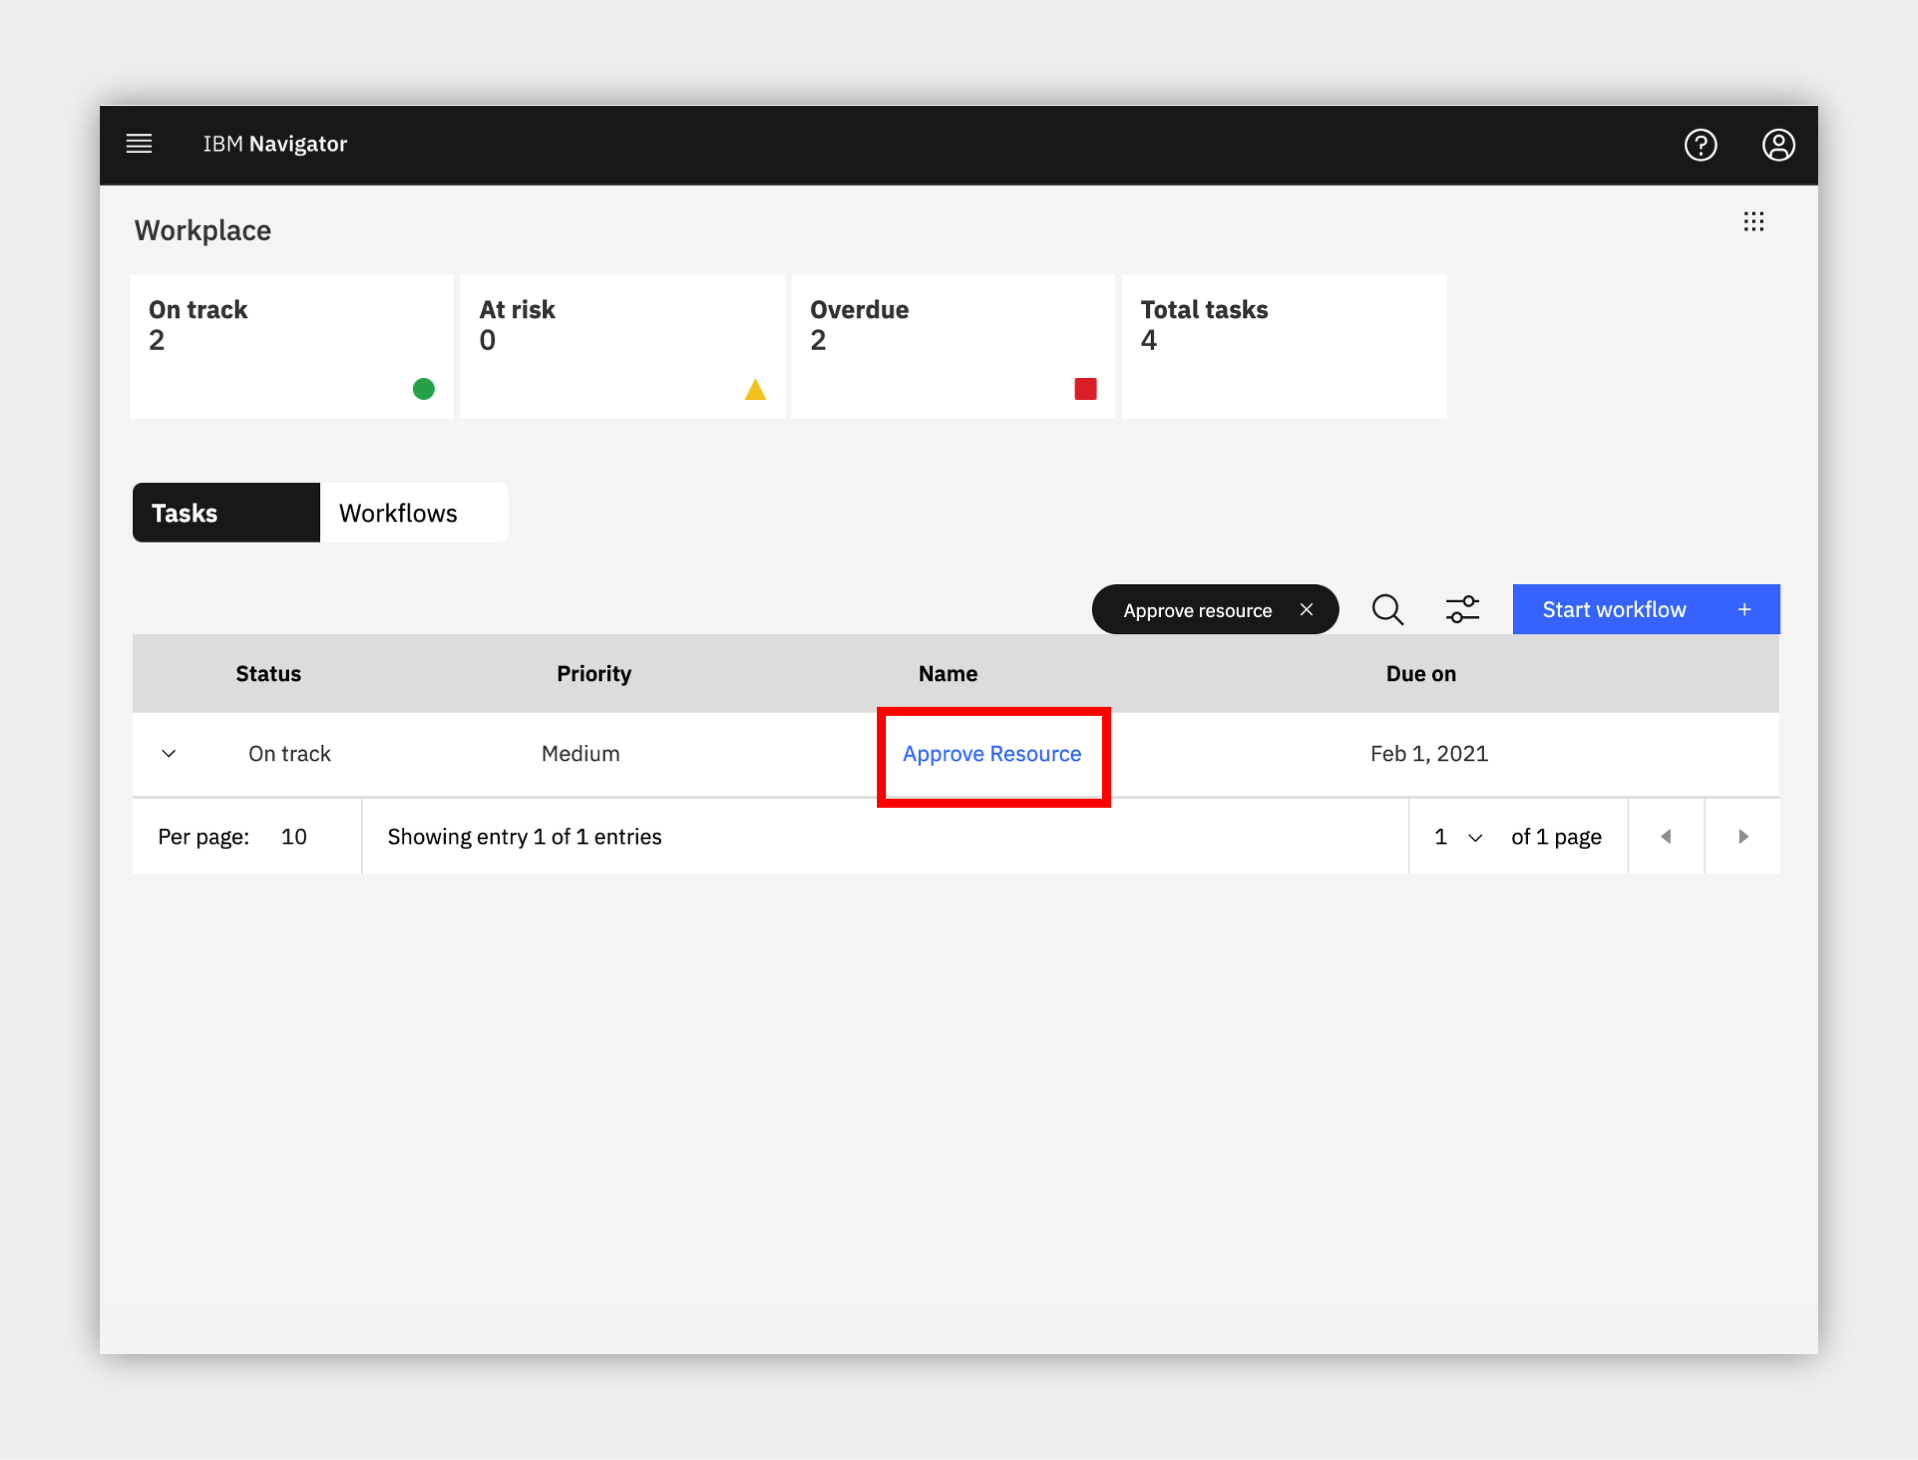The width and height of the screenshot is (1918, 1460).
Task: Go to the next page arrow
Action: click(x=1743, y=836)
